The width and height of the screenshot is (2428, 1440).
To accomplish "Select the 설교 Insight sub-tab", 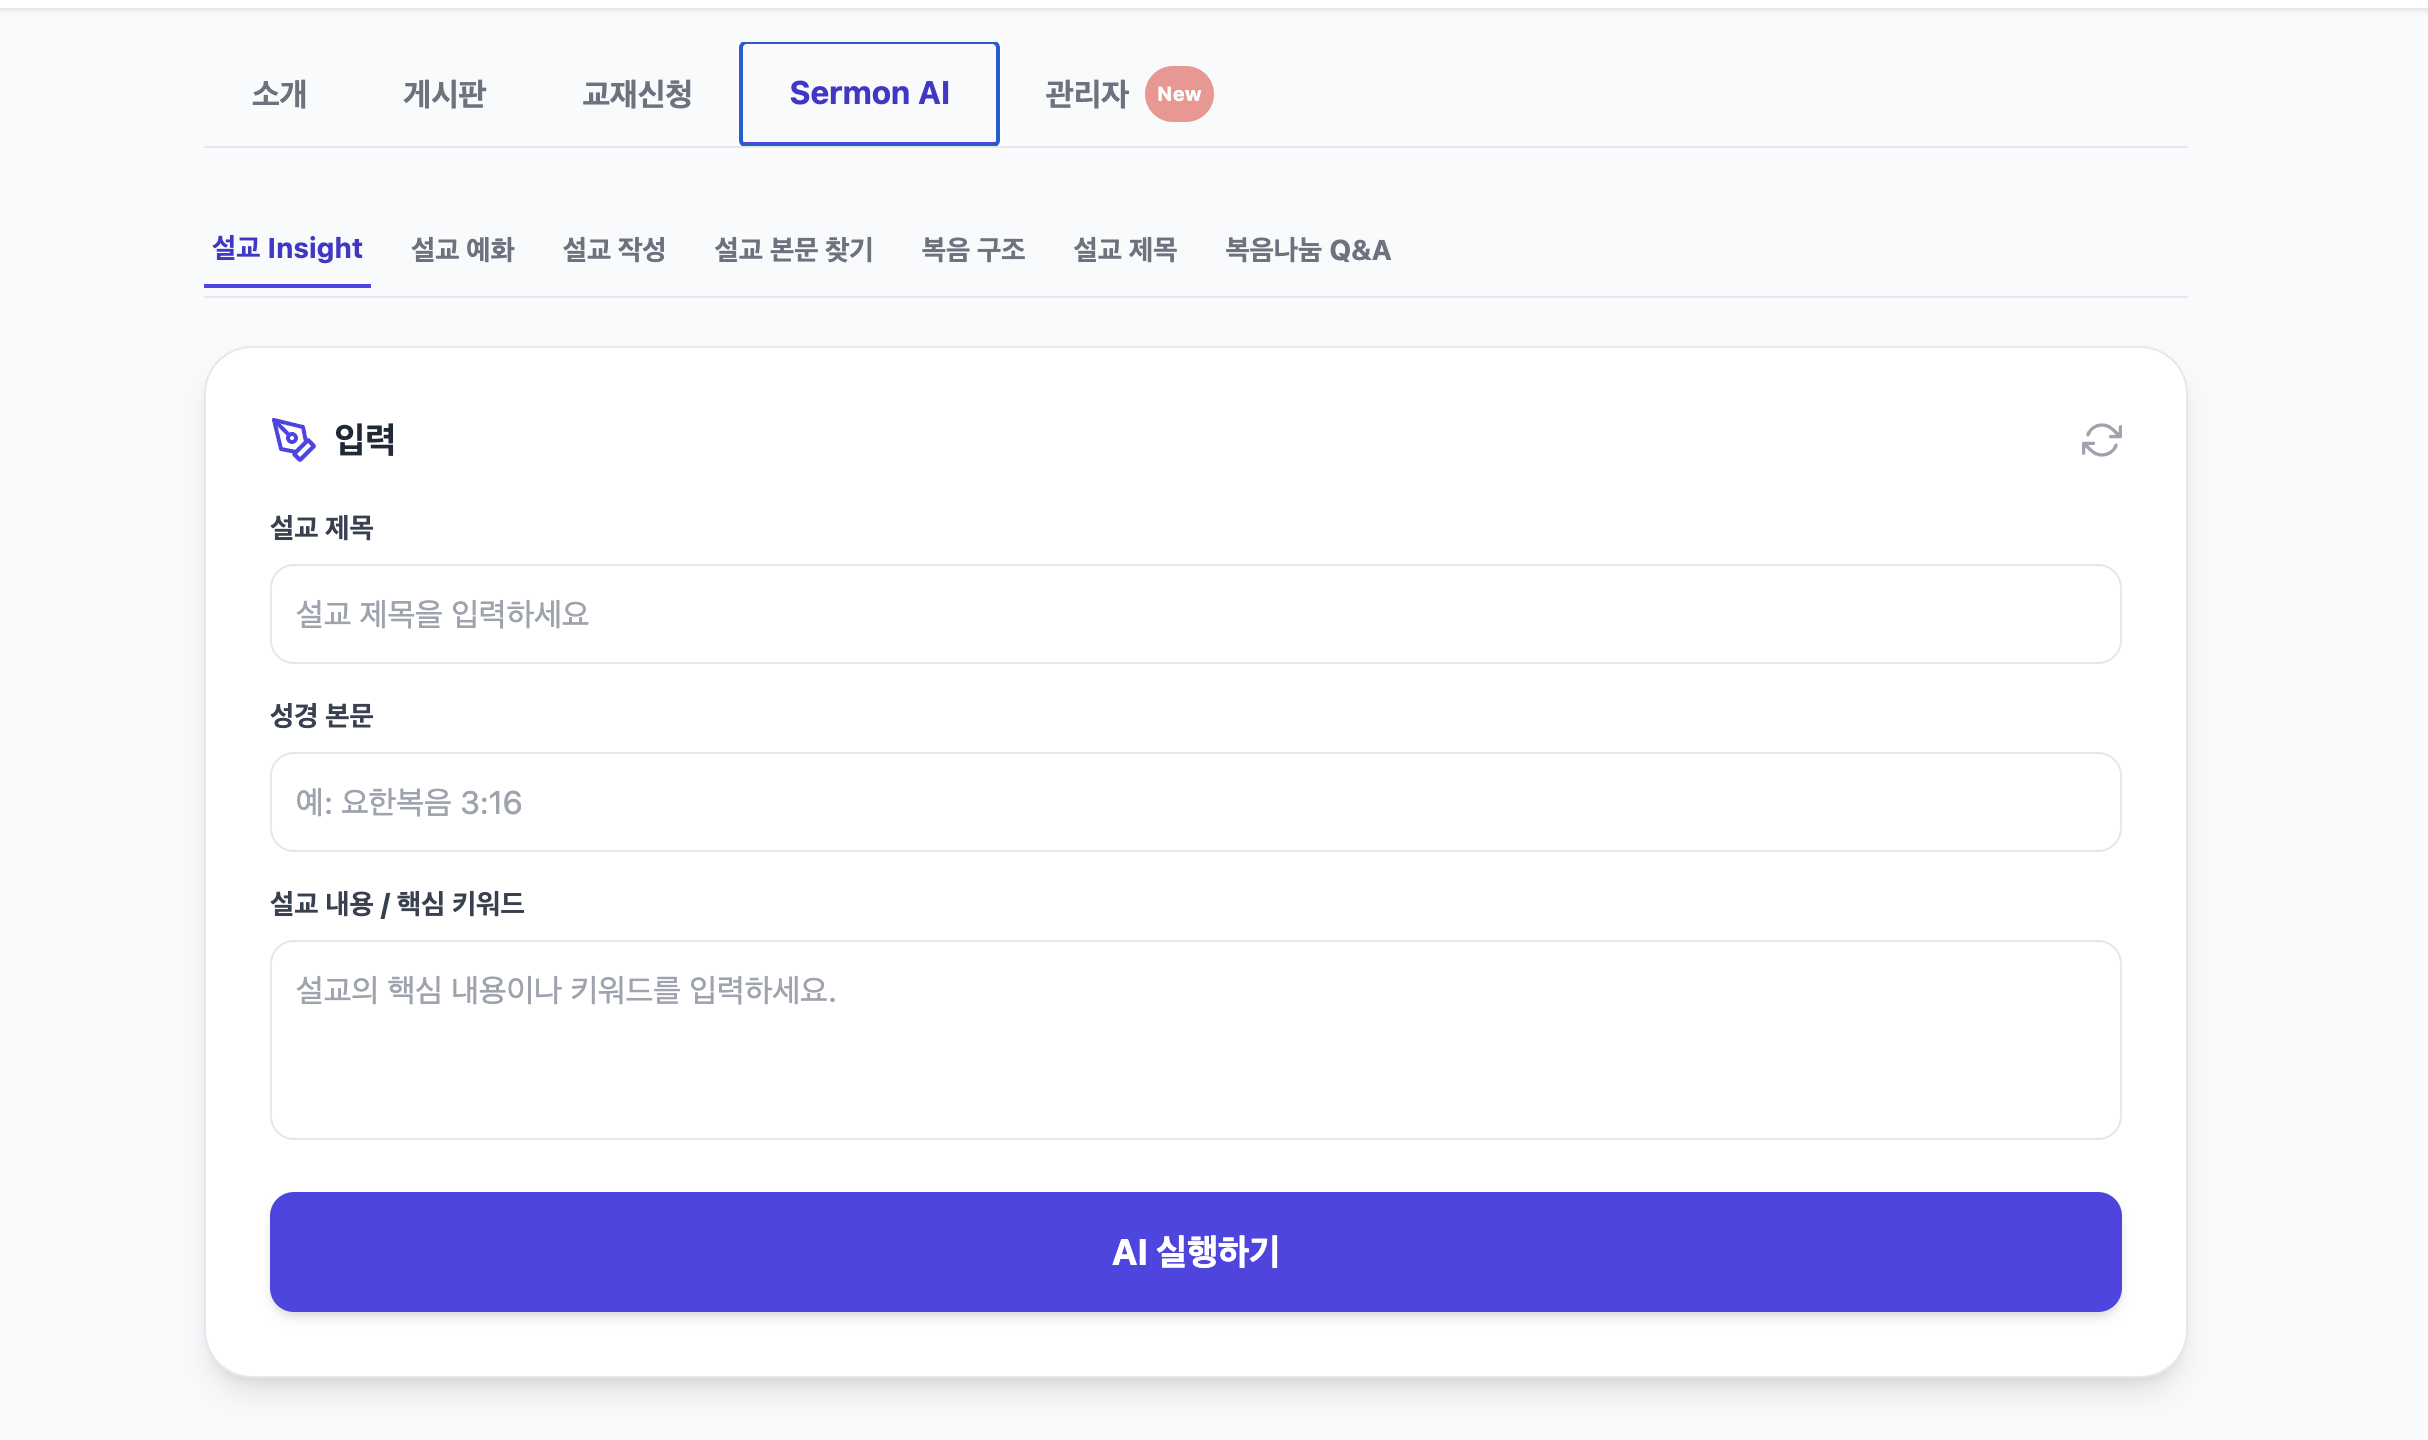I will coord(287,248).
